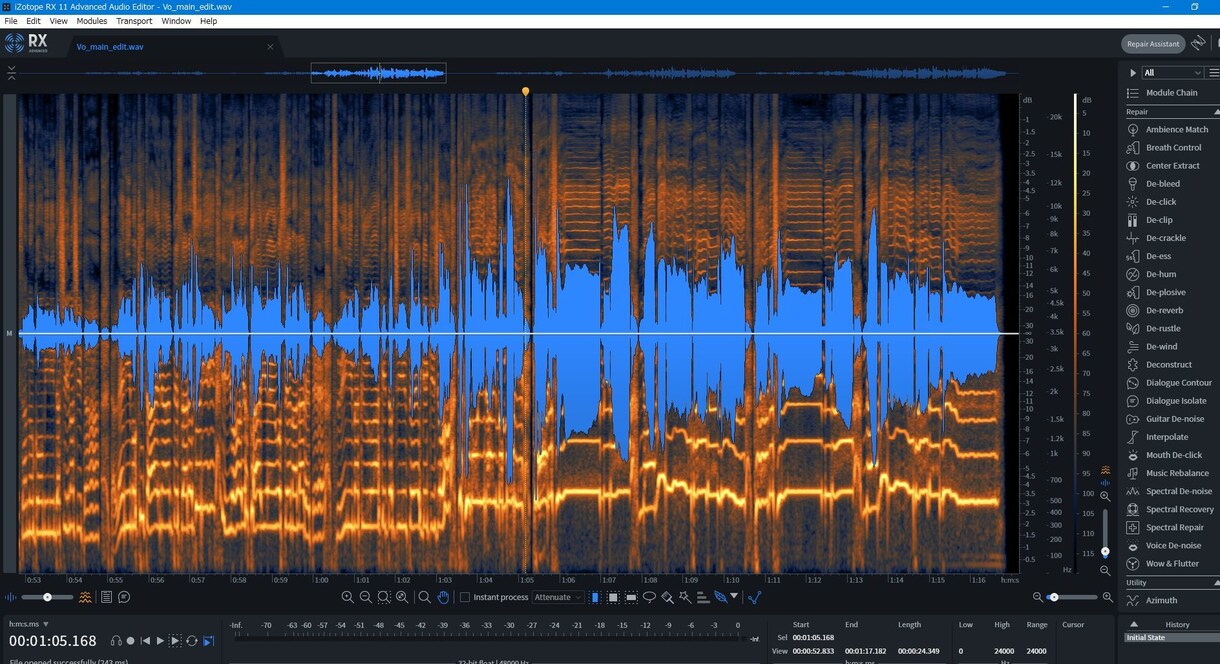Toggle the follow playhead button
Image resolution: width=1220 pixels, height=664 pixels.
[x=208, y=641]
